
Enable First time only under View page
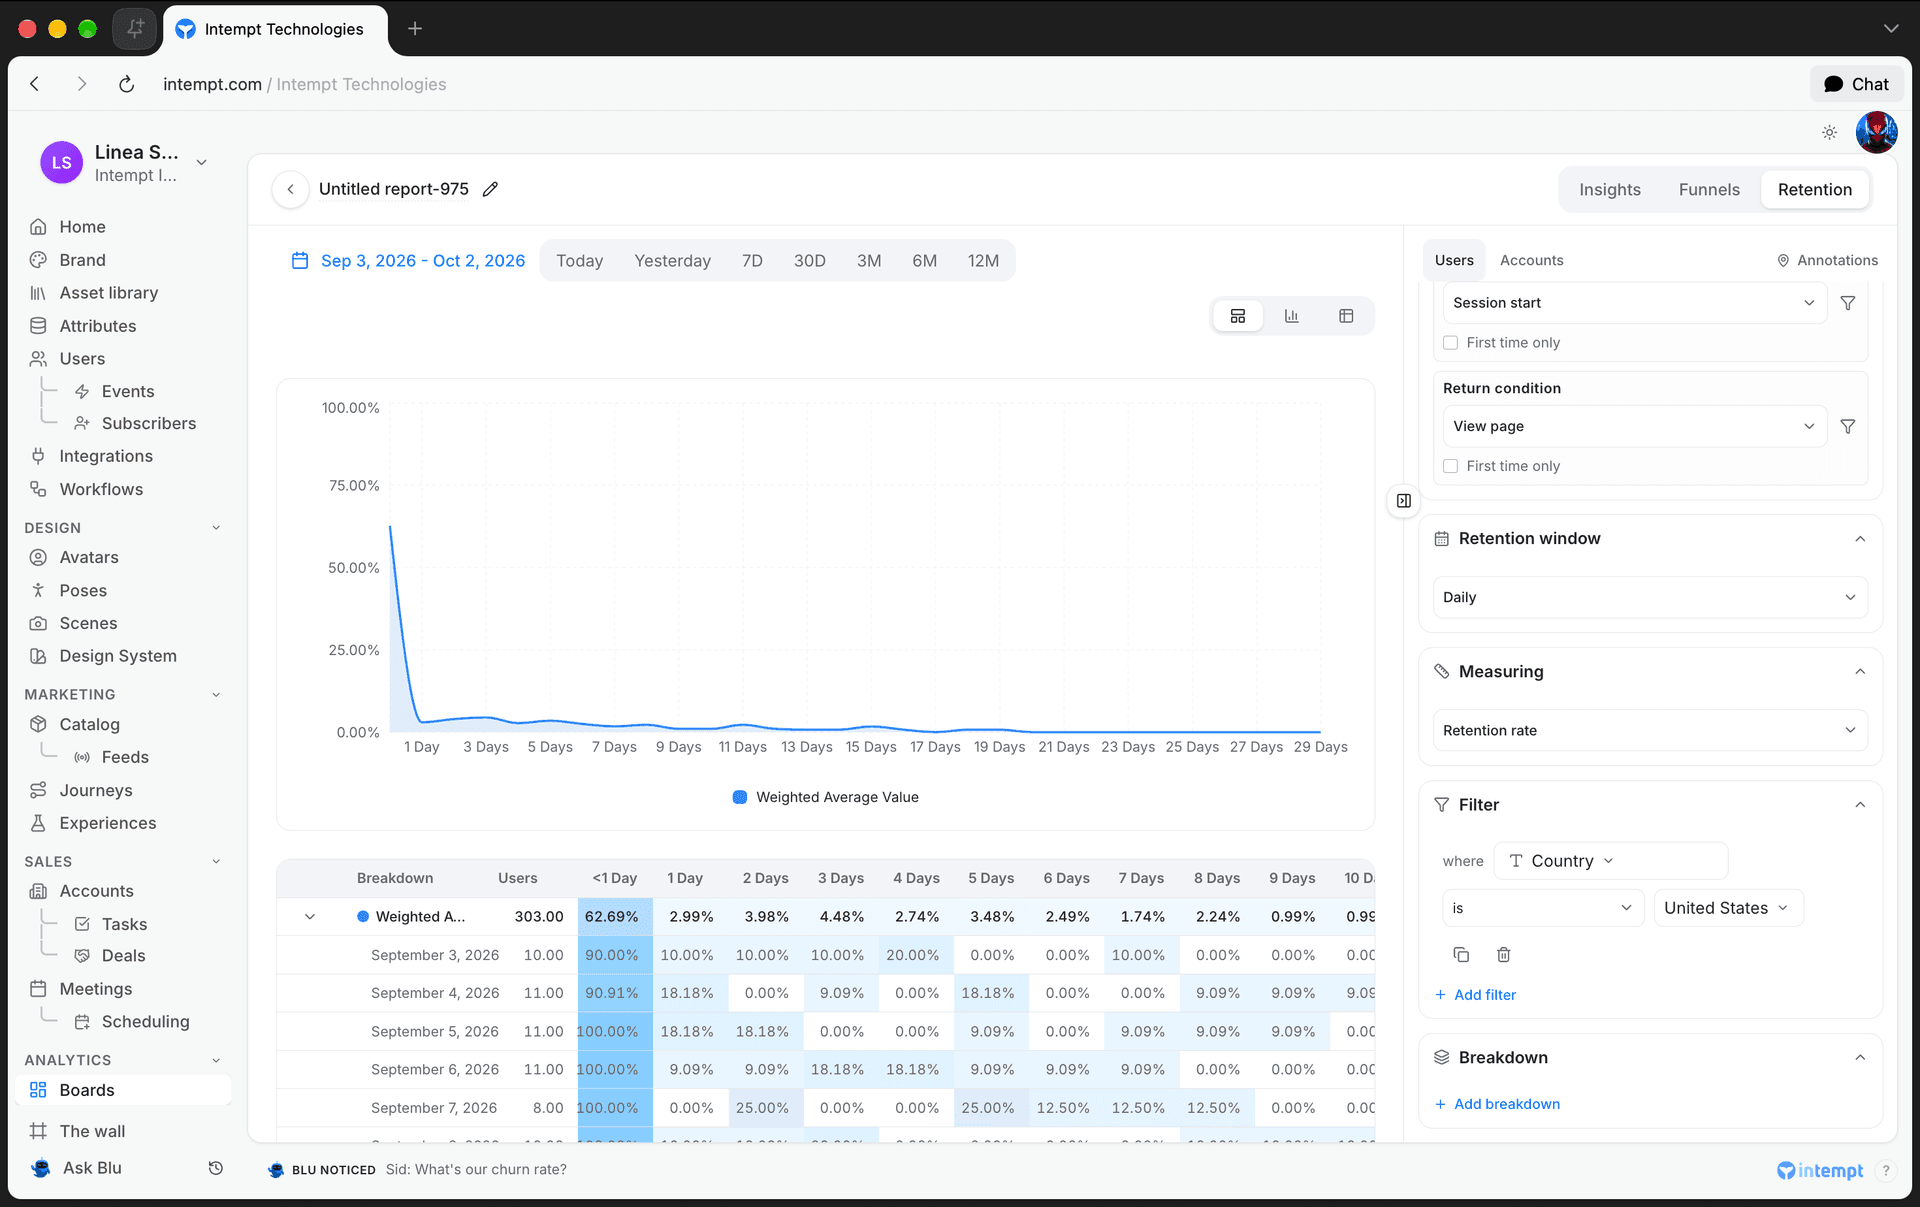click(x=1451, y=466)
